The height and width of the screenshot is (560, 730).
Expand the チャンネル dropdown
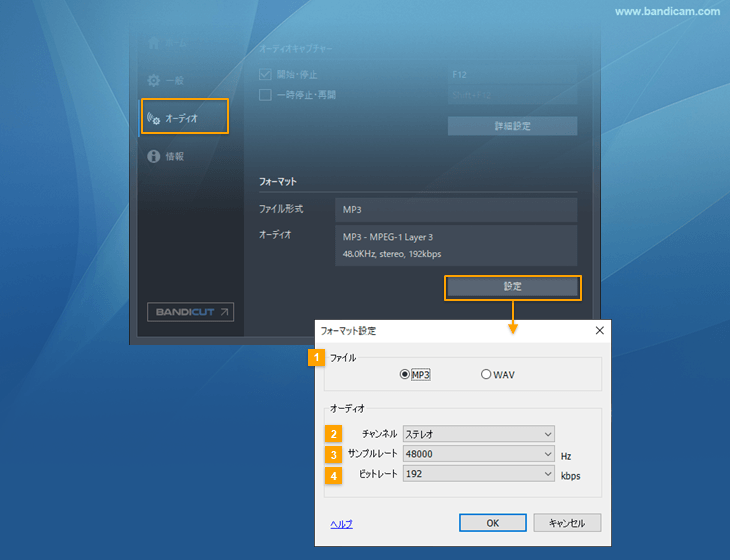coord(478,434)
